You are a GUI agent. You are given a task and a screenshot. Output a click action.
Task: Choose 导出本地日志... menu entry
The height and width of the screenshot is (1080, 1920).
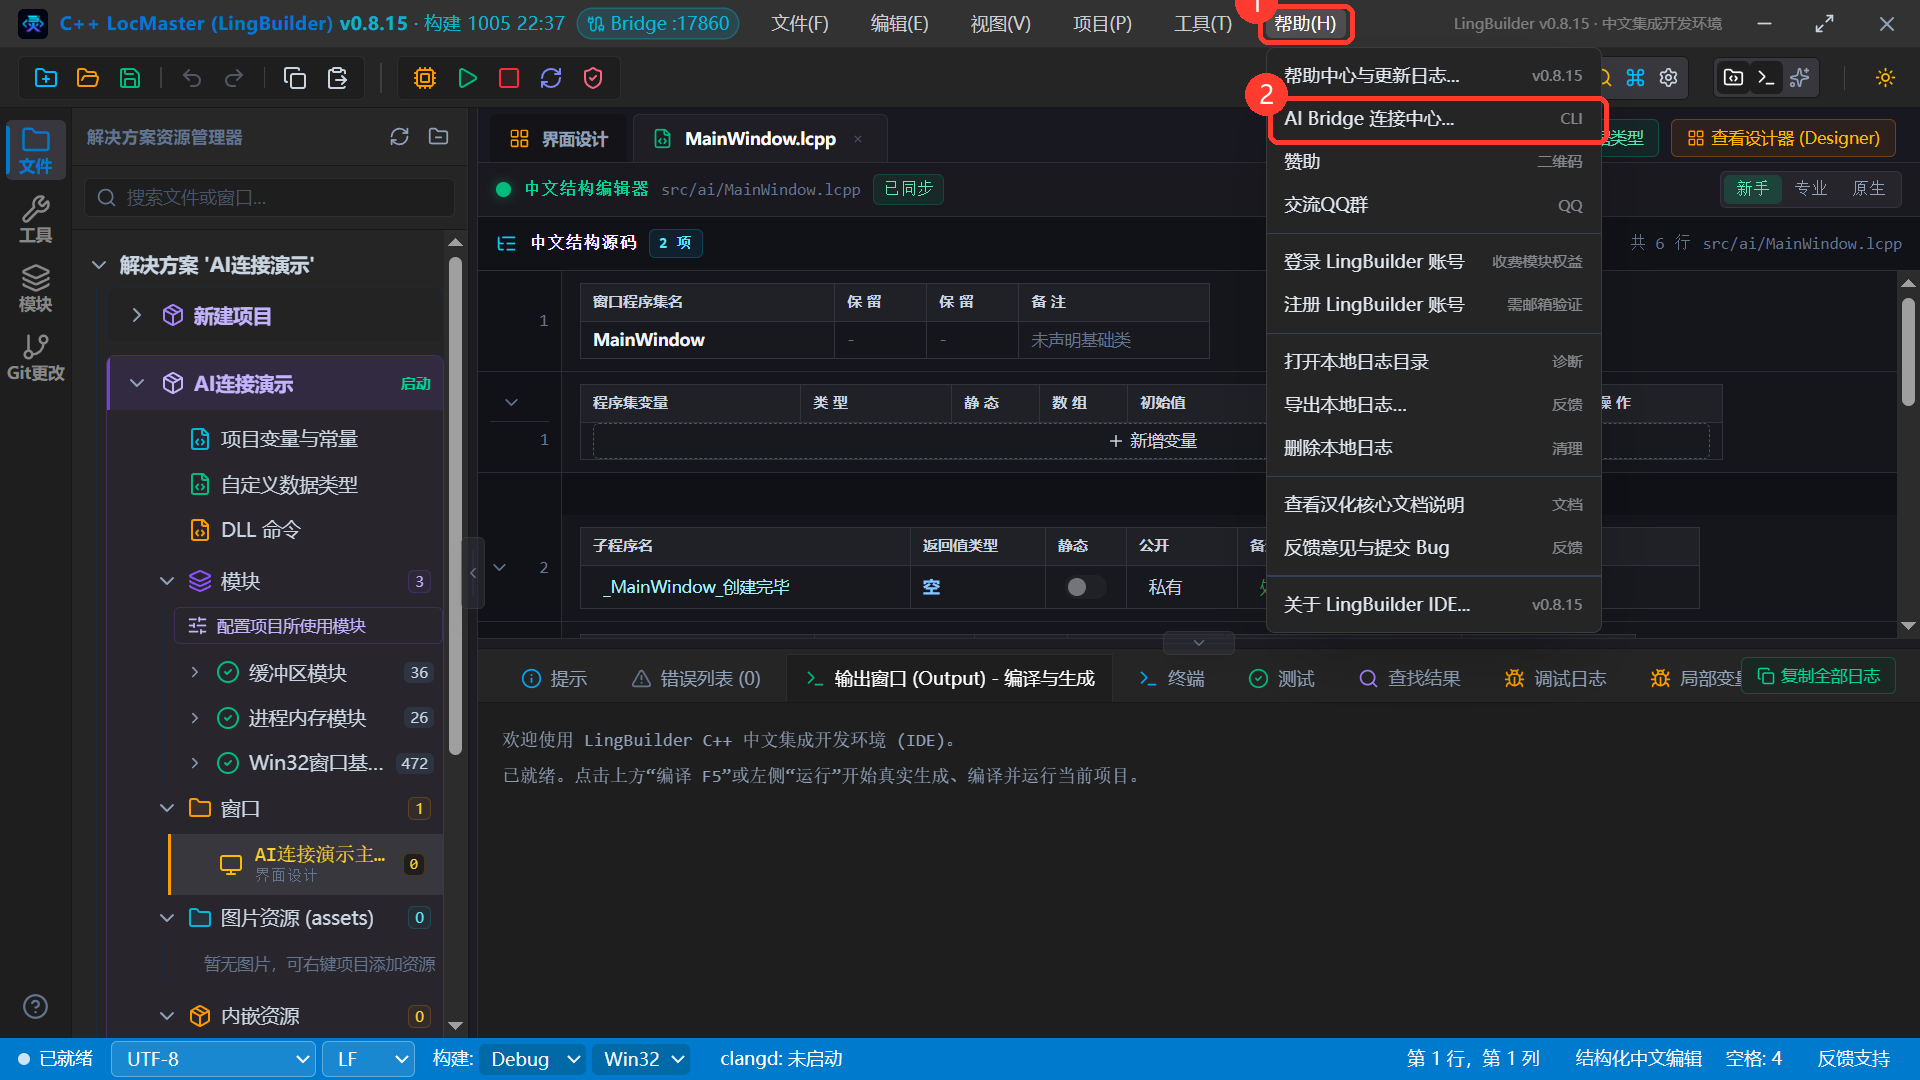[1434, 405]
